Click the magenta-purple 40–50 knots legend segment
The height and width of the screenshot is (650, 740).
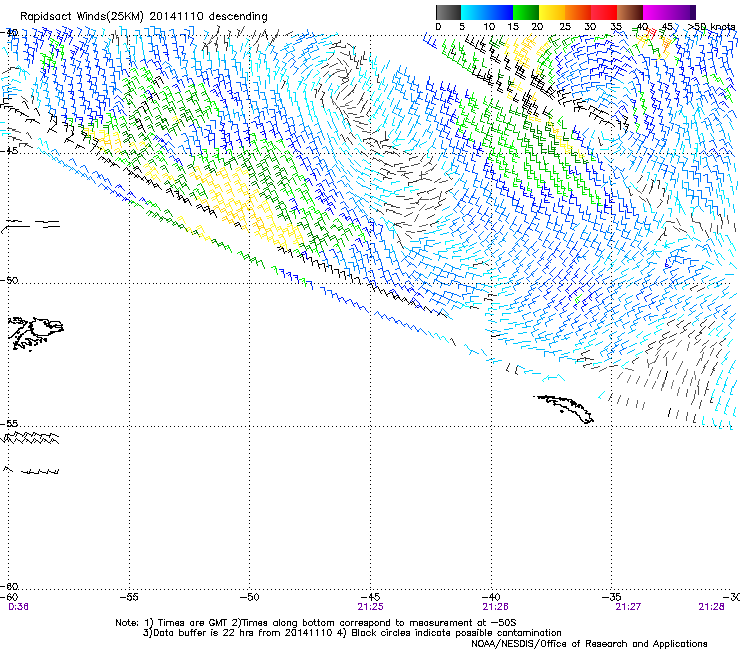pos(669,12)
